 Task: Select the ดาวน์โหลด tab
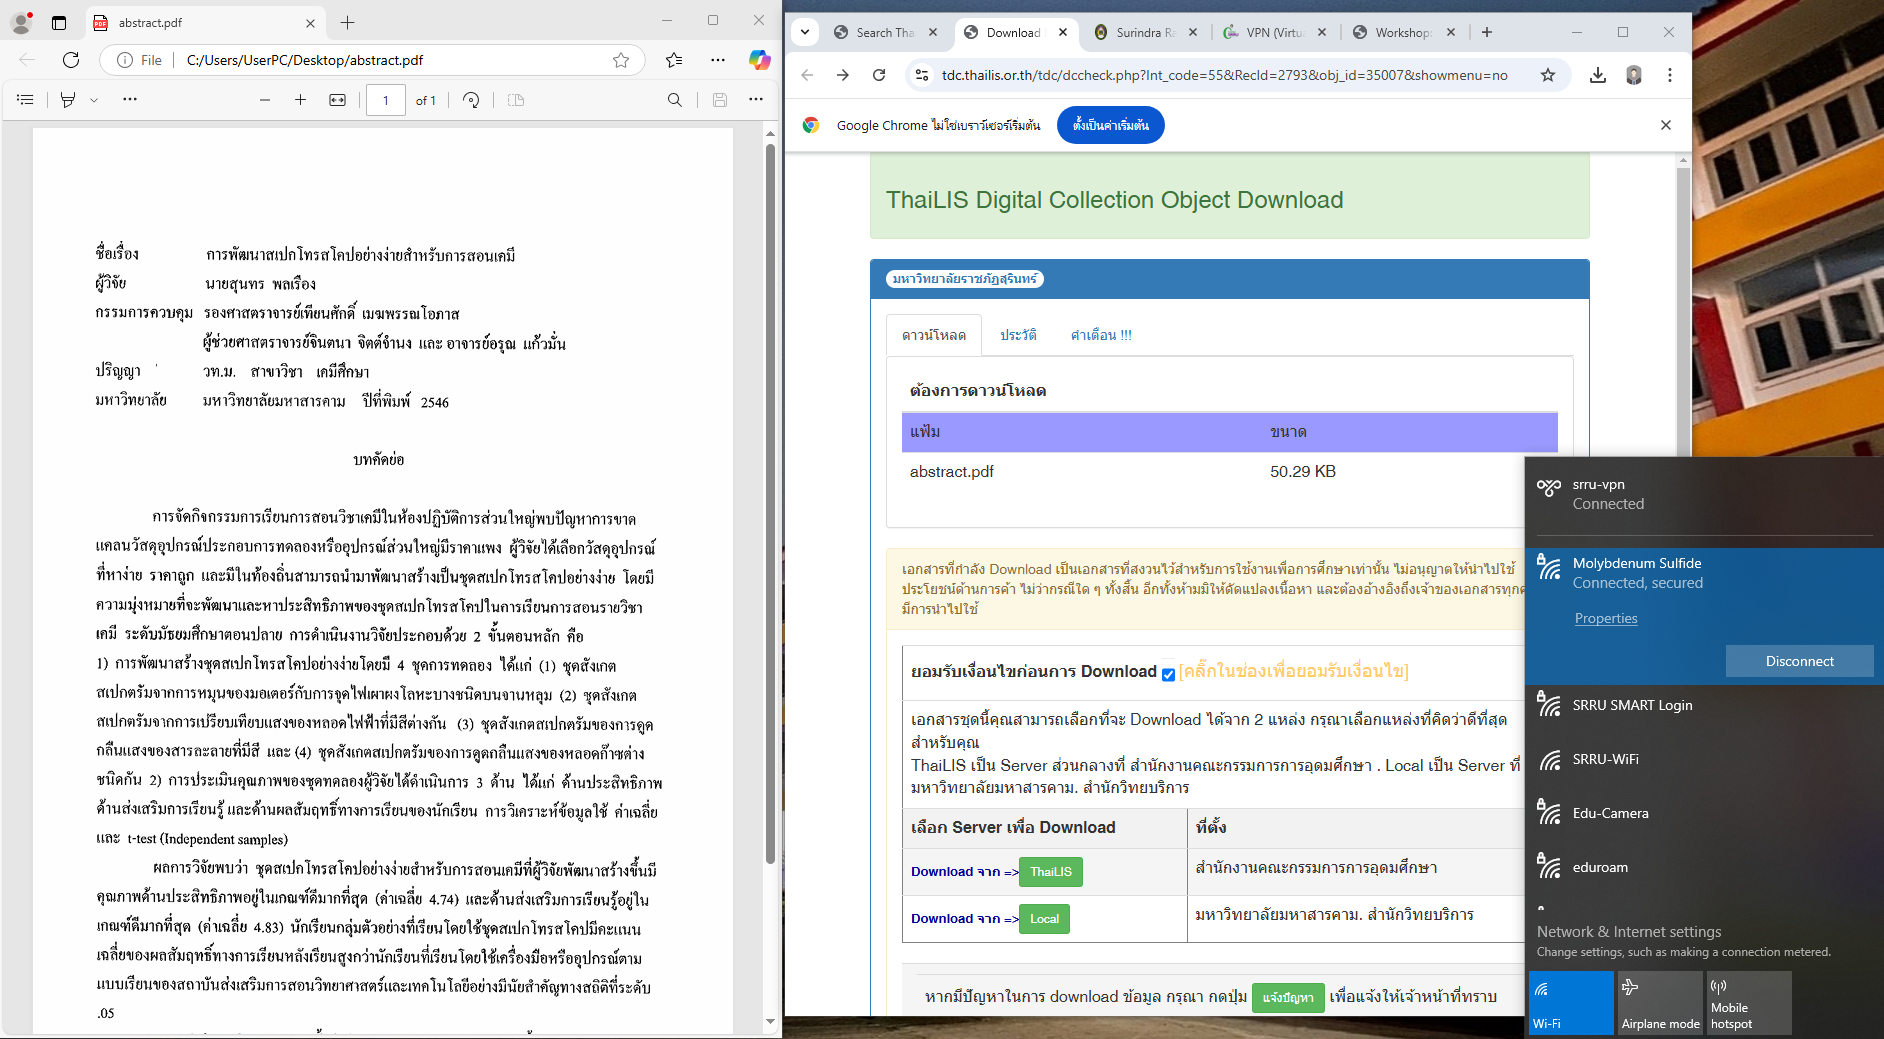point(934,335)
